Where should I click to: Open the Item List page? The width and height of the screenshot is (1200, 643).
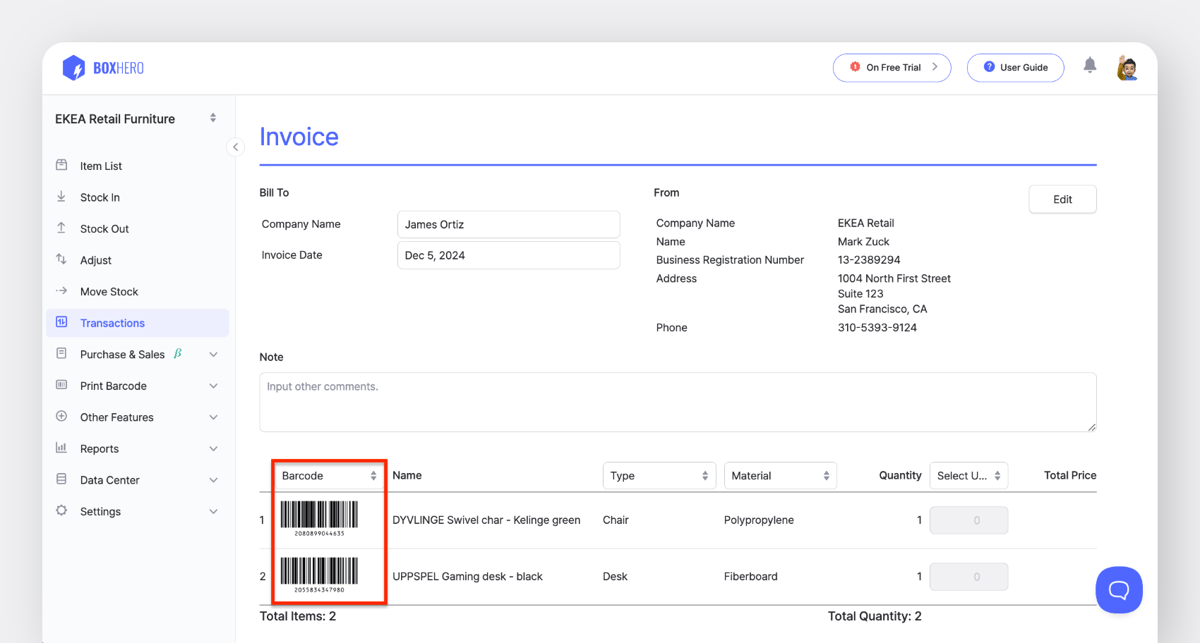point(100,165)
